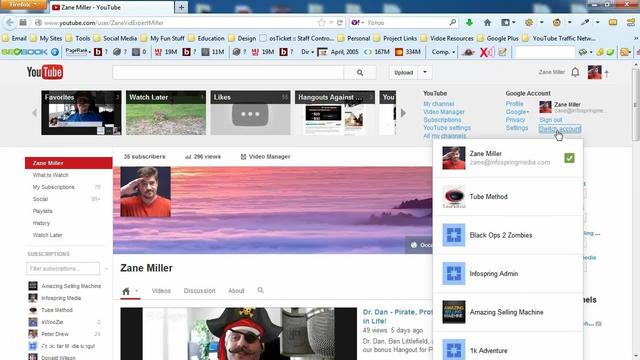Click the YouTube logo
The height and width of the screenshot is (360, 640).
coord(44,72)
